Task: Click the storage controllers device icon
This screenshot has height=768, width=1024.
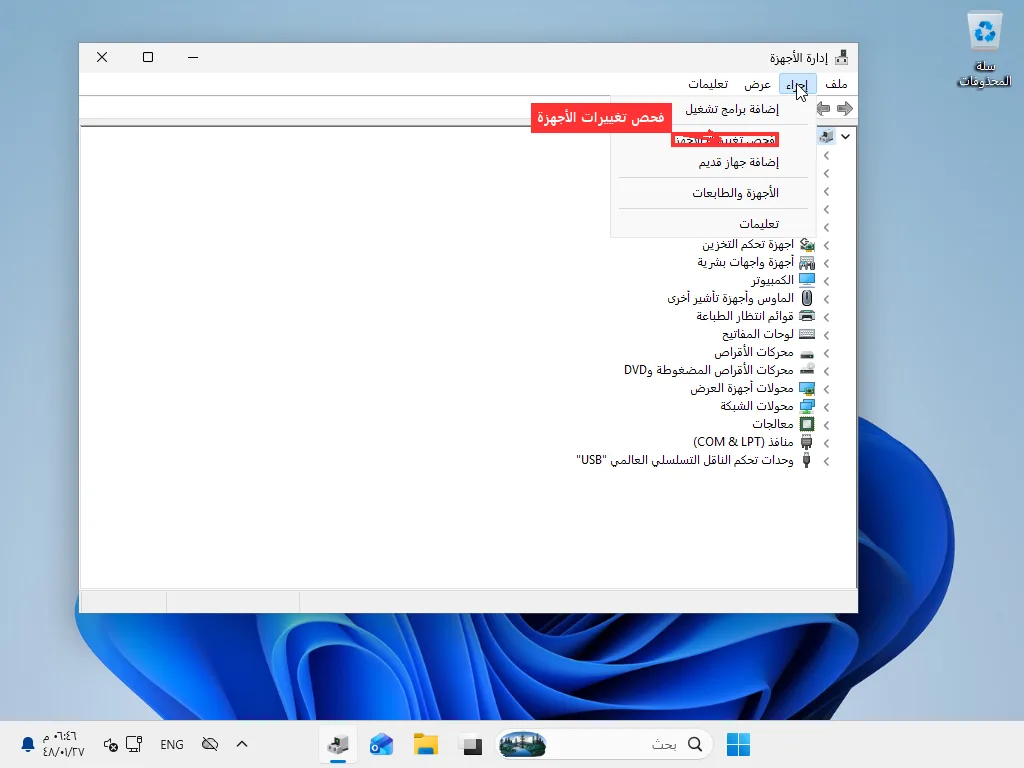Action: pos(807,245)
